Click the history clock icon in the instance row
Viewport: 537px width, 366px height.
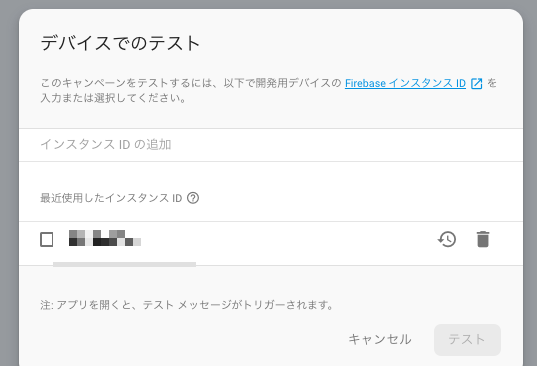coord(447,239)
